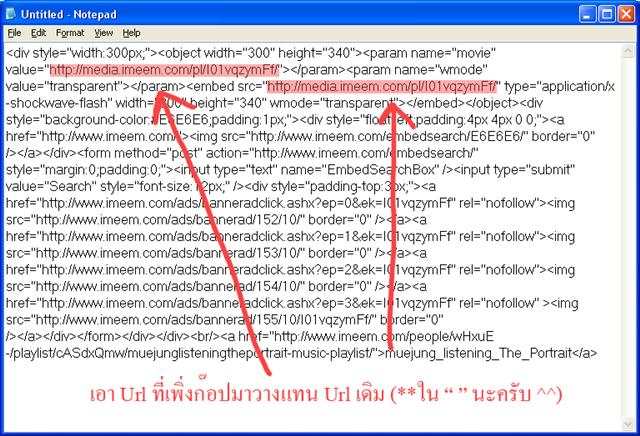The height and width of the screenshot is (436, 640).
Task: Click the '<object width="300"' text
Action: pos(216,53)
